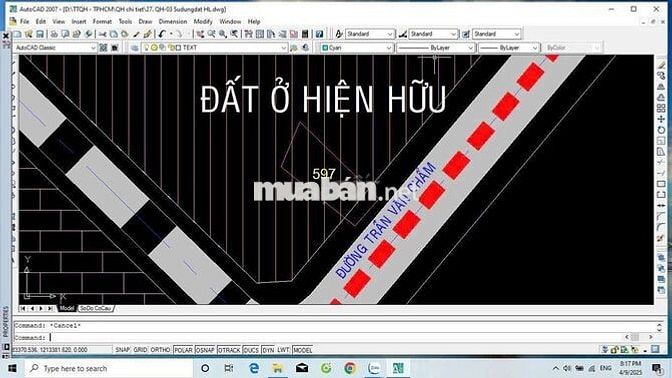The image size is (672, 378).
Task: Open the Layer Properties Manager icon
Action: point(135,48)
